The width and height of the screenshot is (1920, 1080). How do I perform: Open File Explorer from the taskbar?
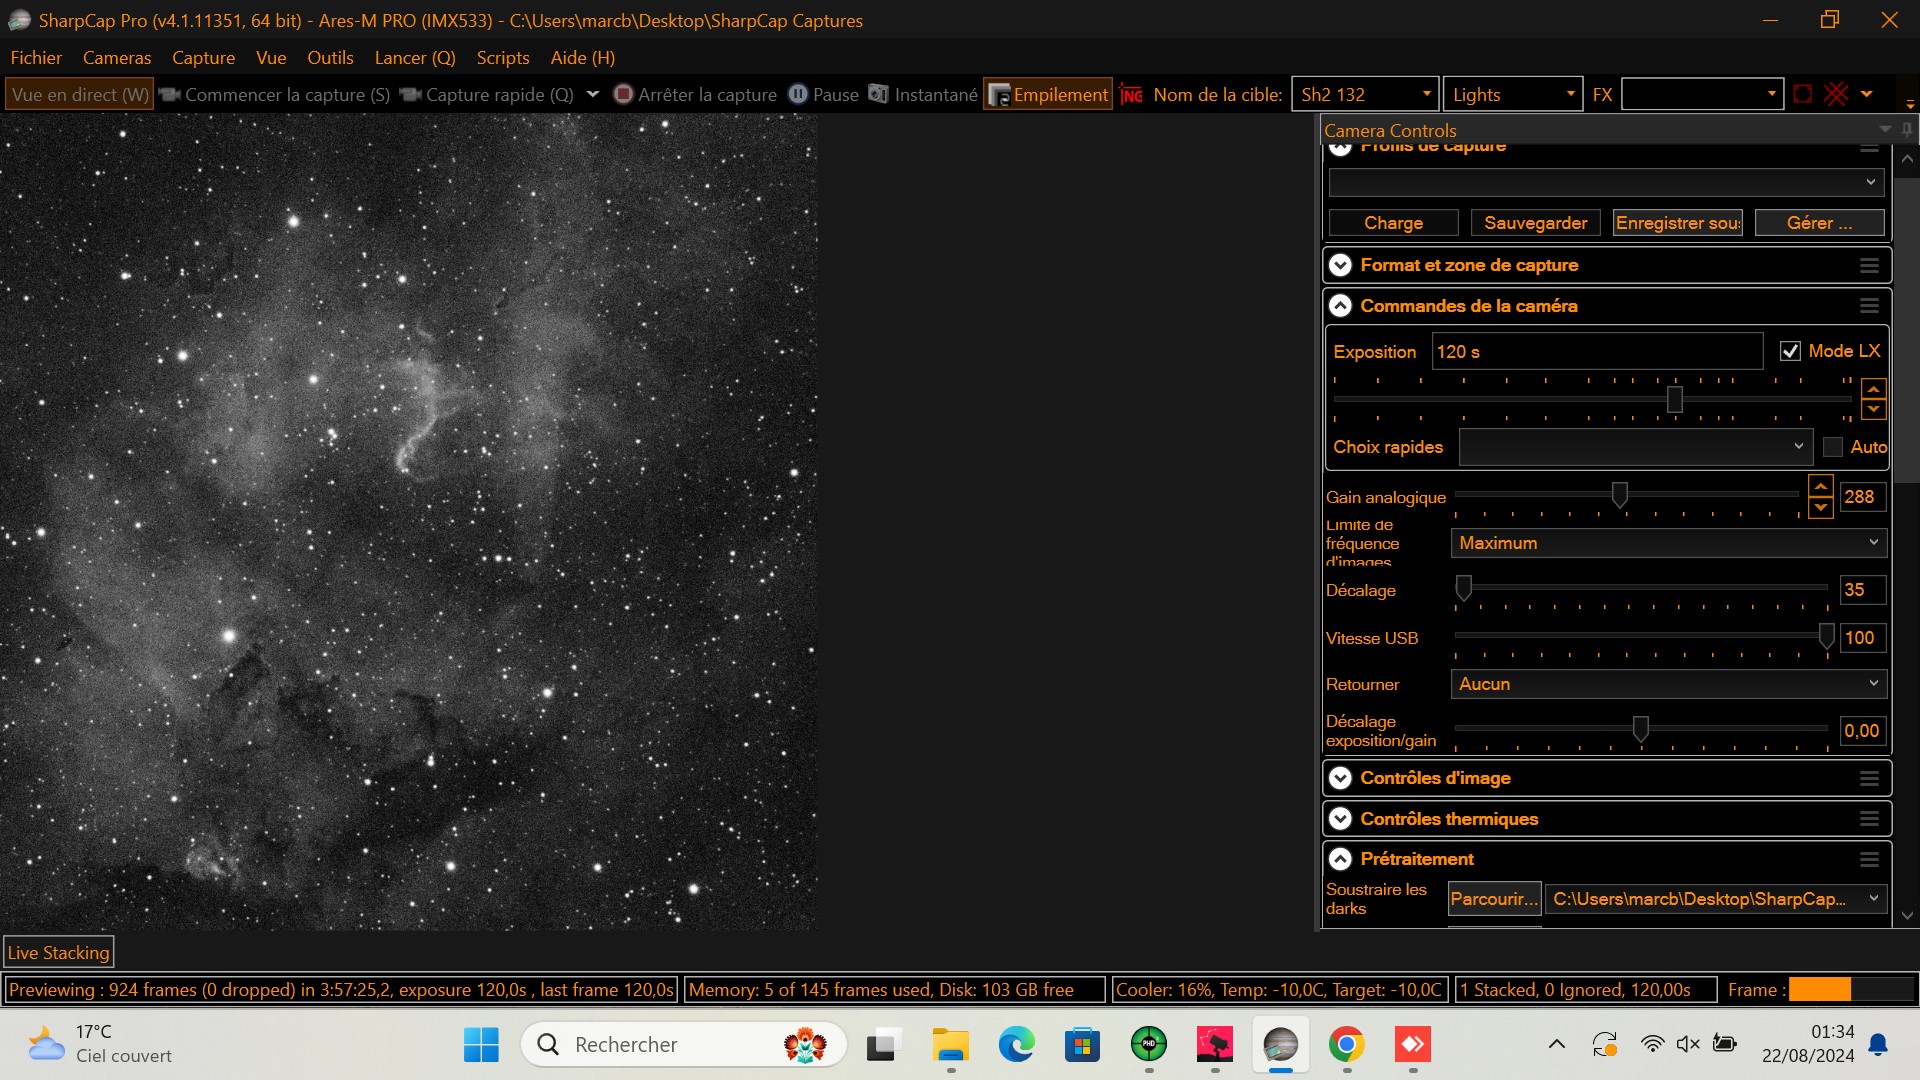(x=950, y=1045)
